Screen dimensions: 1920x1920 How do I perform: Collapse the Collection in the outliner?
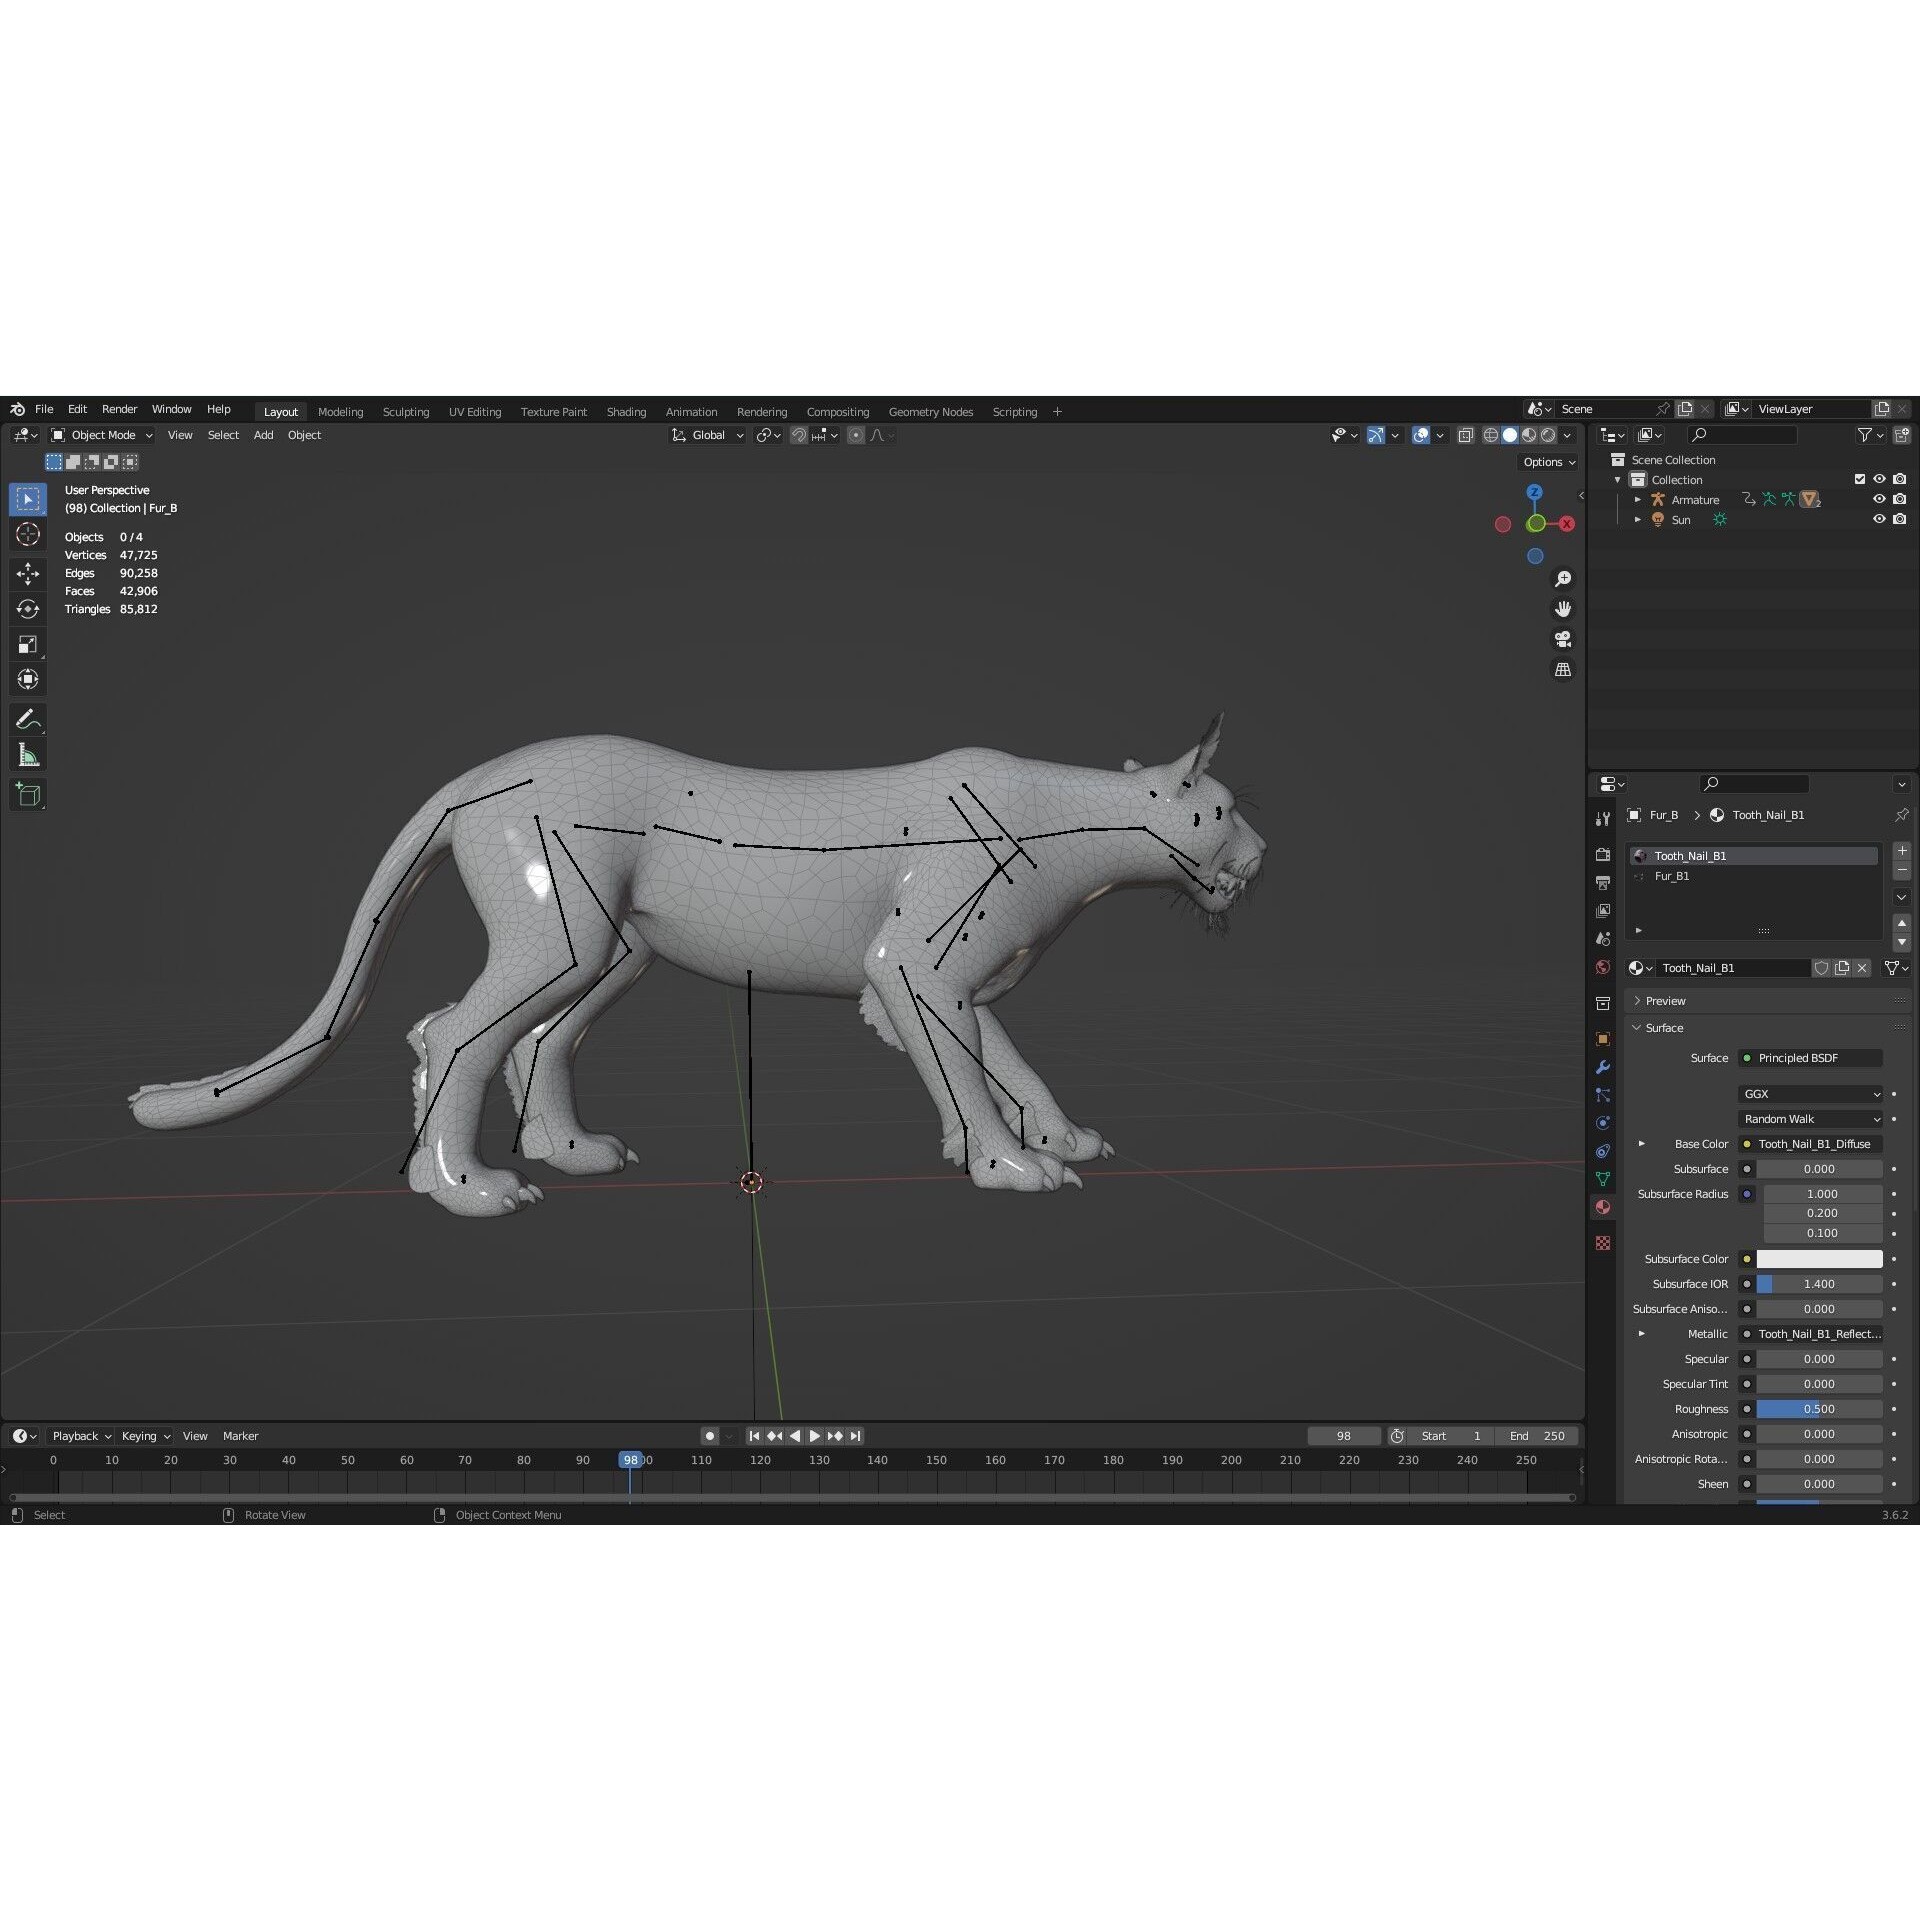[x=1617, y=479]
